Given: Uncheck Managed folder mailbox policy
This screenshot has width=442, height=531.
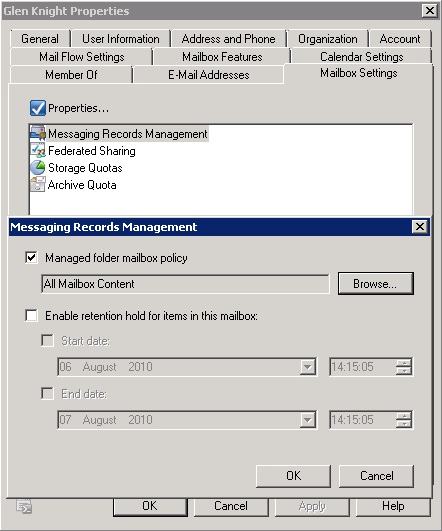Looking at the screenshot, I should [x=31, y=258].
